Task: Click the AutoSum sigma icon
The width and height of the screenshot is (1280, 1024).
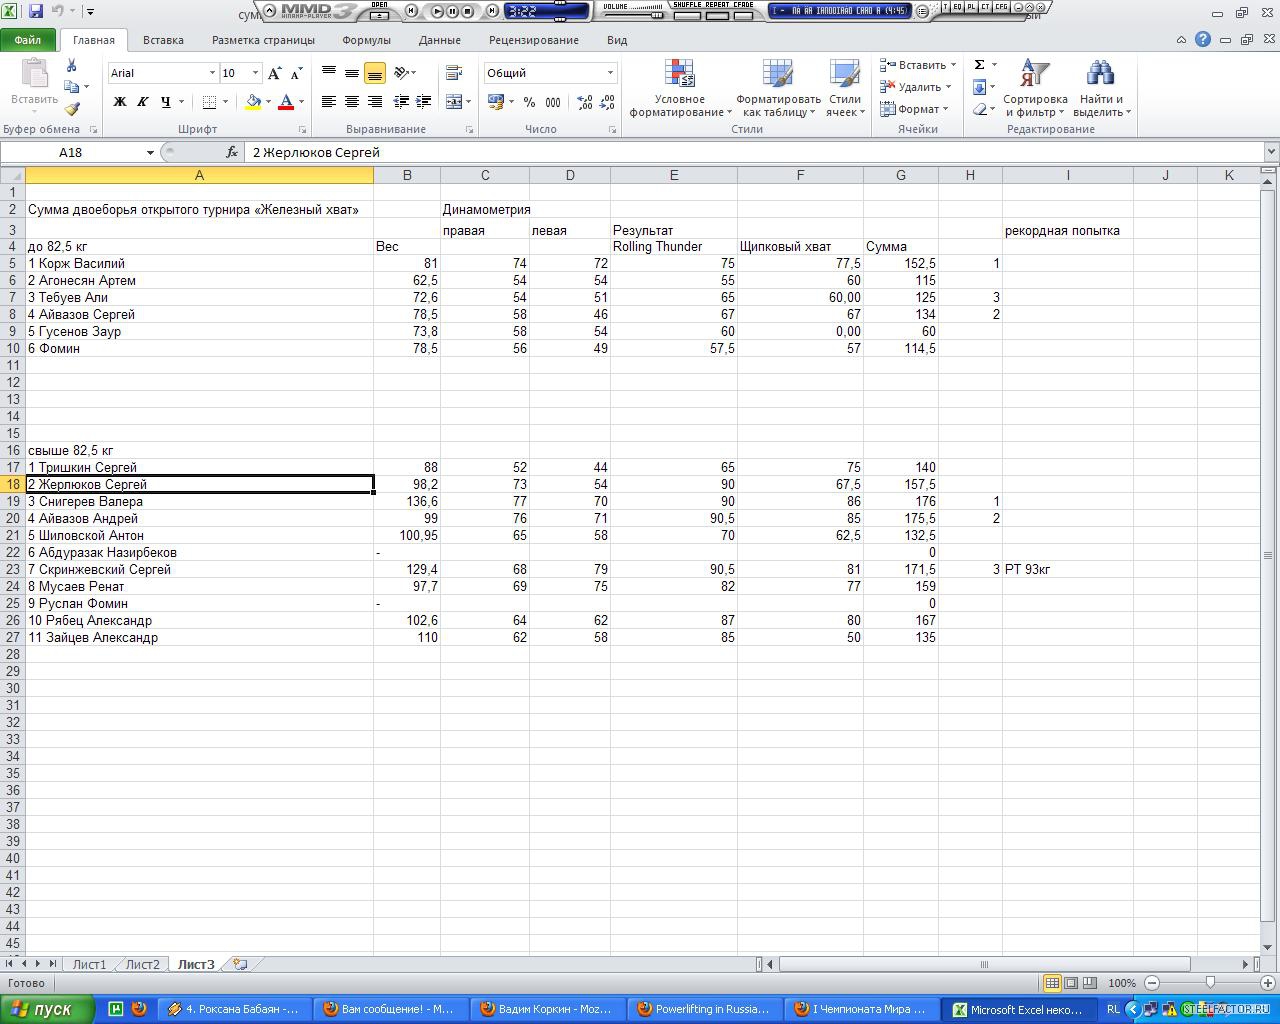Action: click(x=980, y=65)
